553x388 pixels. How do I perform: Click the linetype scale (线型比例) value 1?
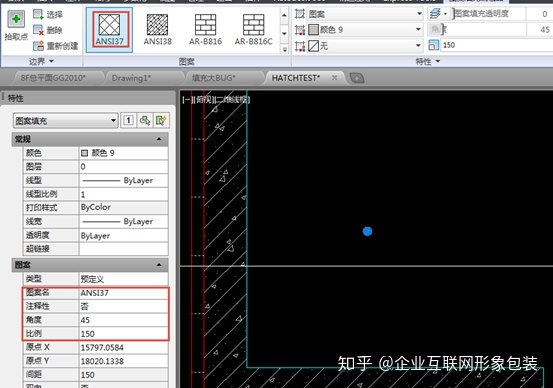coord(123,194)
